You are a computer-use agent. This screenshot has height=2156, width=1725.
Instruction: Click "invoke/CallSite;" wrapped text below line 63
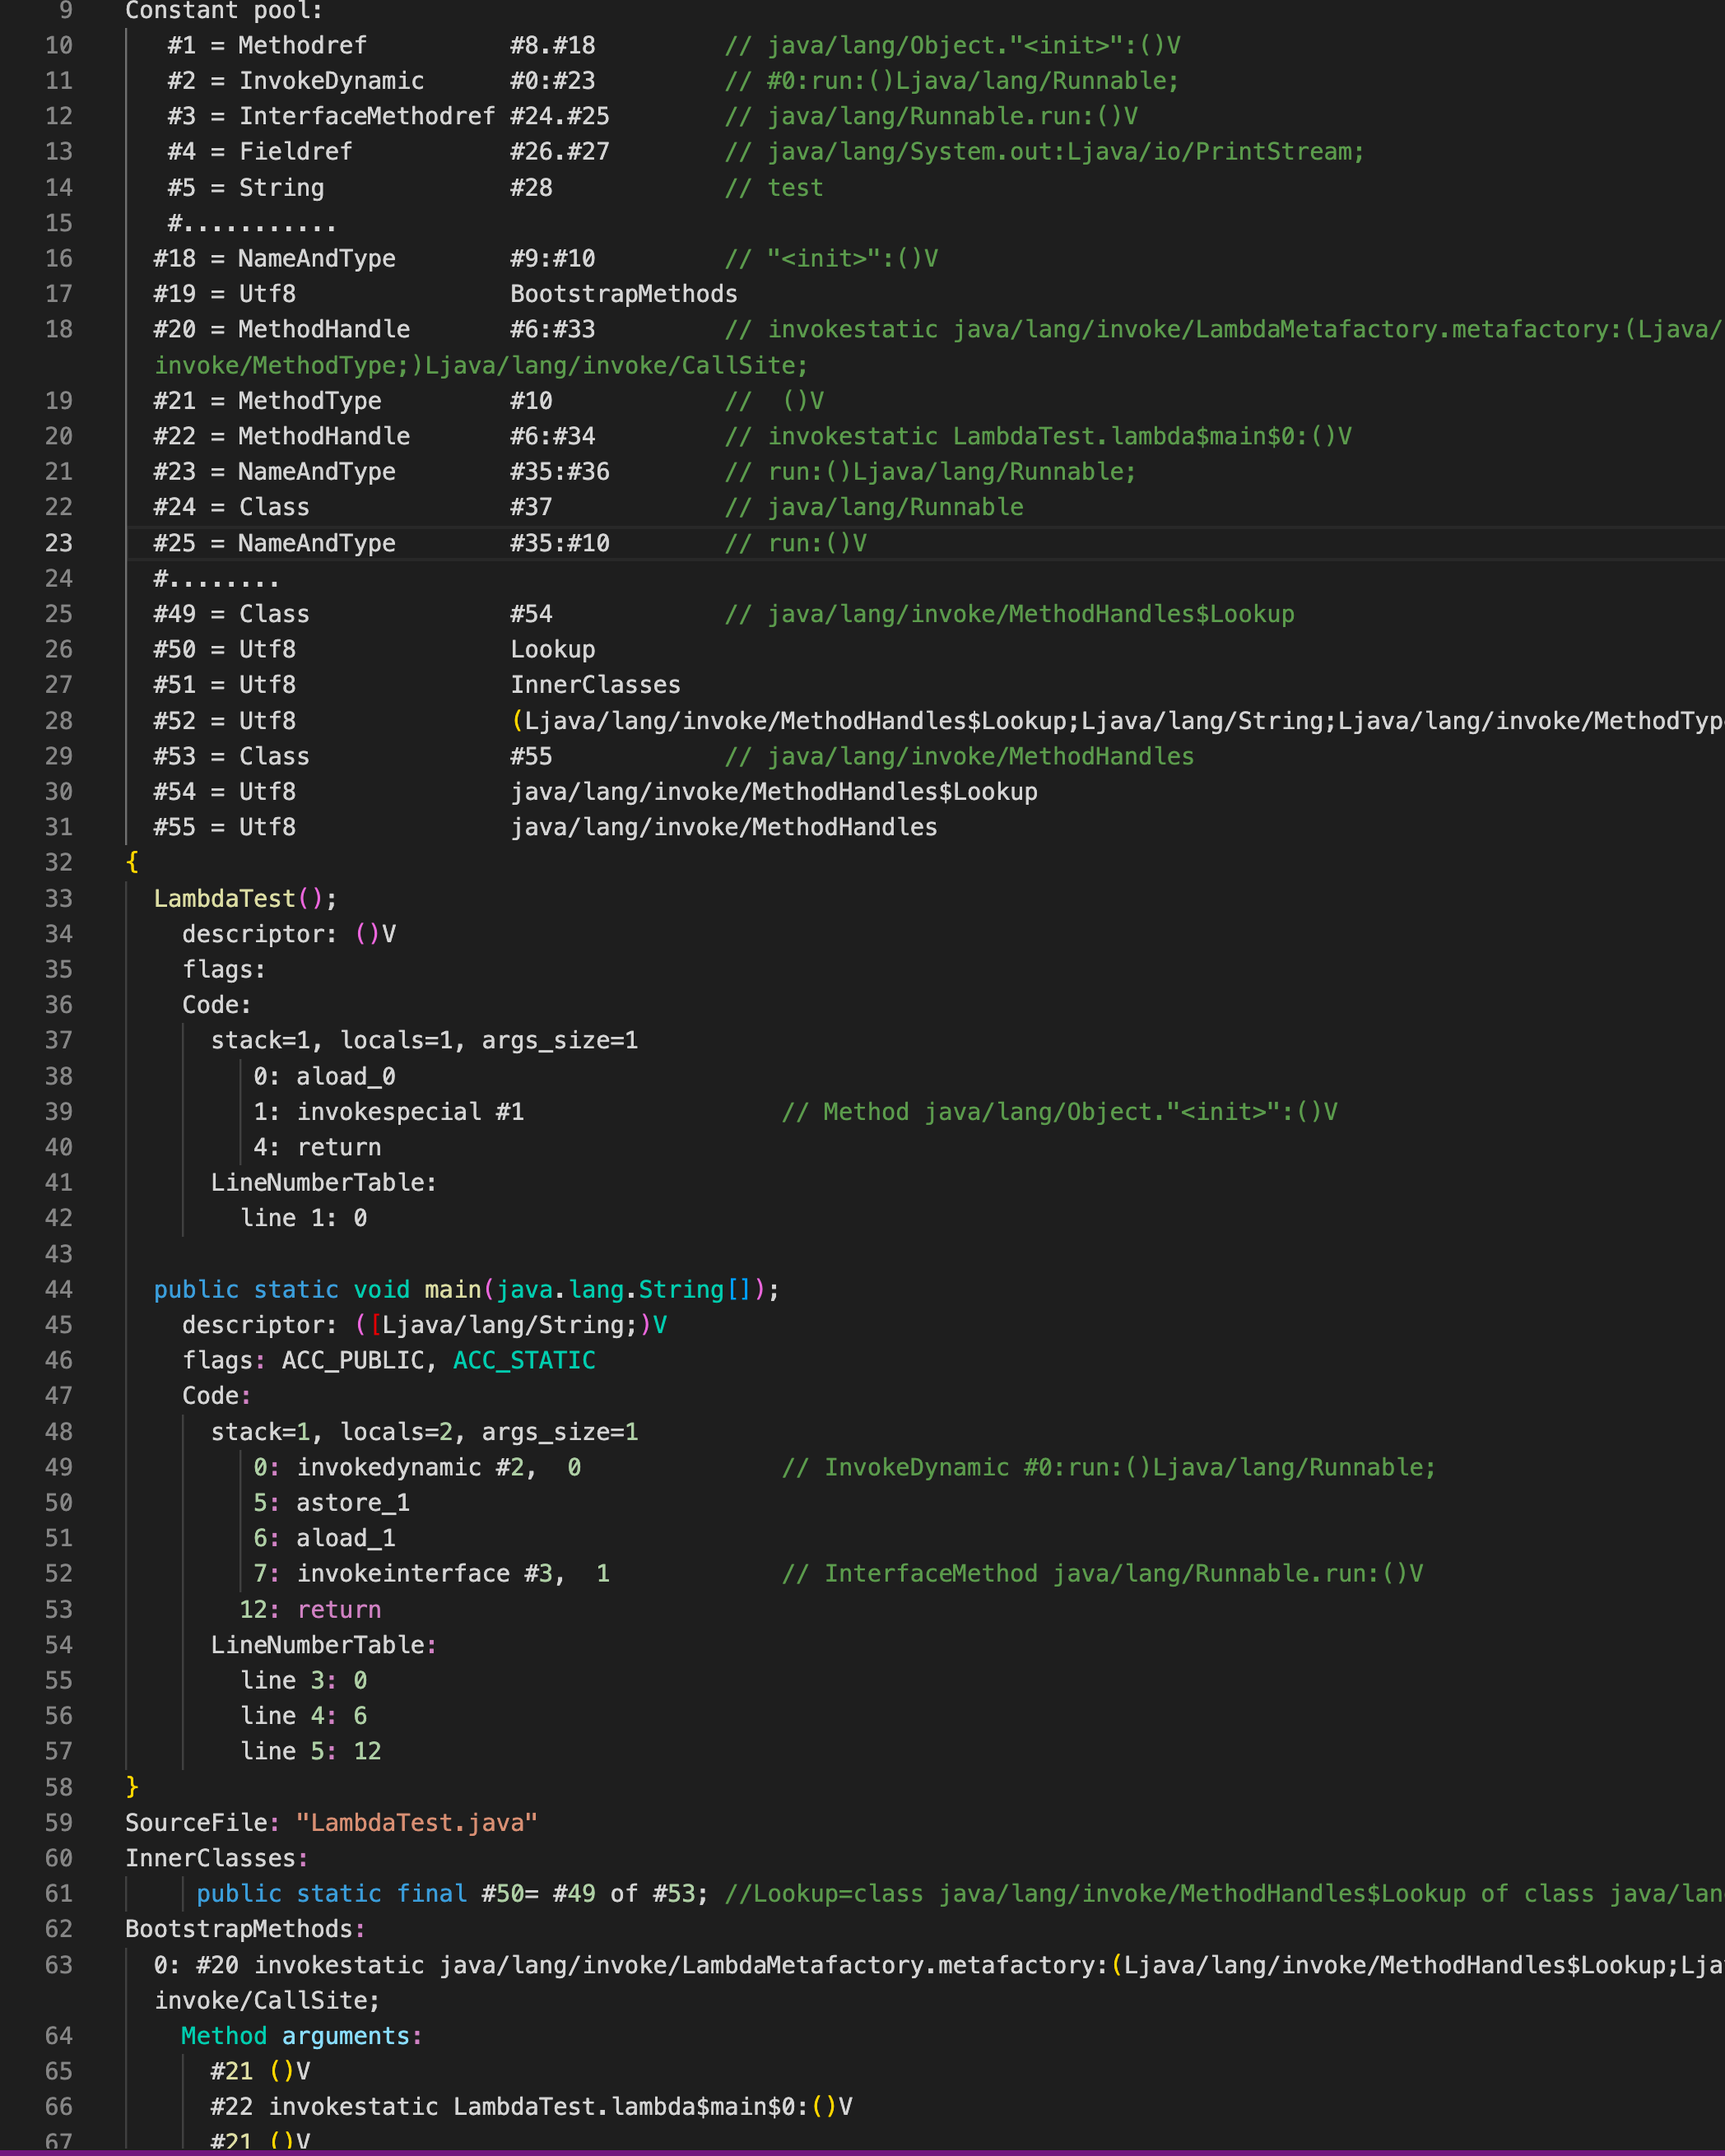[x=267, y=2000]
